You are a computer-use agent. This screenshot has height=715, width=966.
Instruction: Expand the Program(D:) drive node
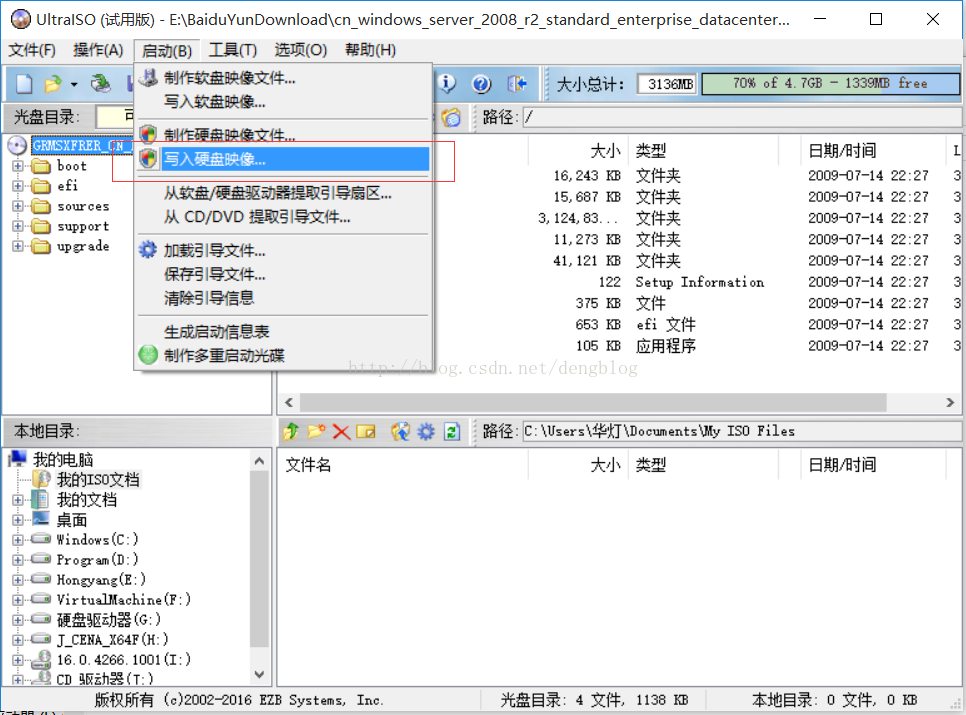(x=17, y=559)
